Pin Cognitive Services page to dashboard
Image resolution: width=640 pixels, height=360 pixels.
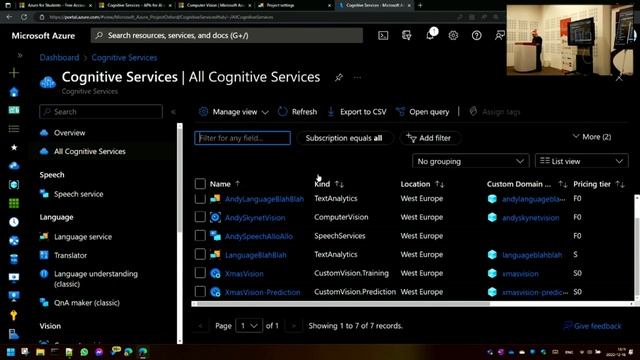(x=338, y=78)
